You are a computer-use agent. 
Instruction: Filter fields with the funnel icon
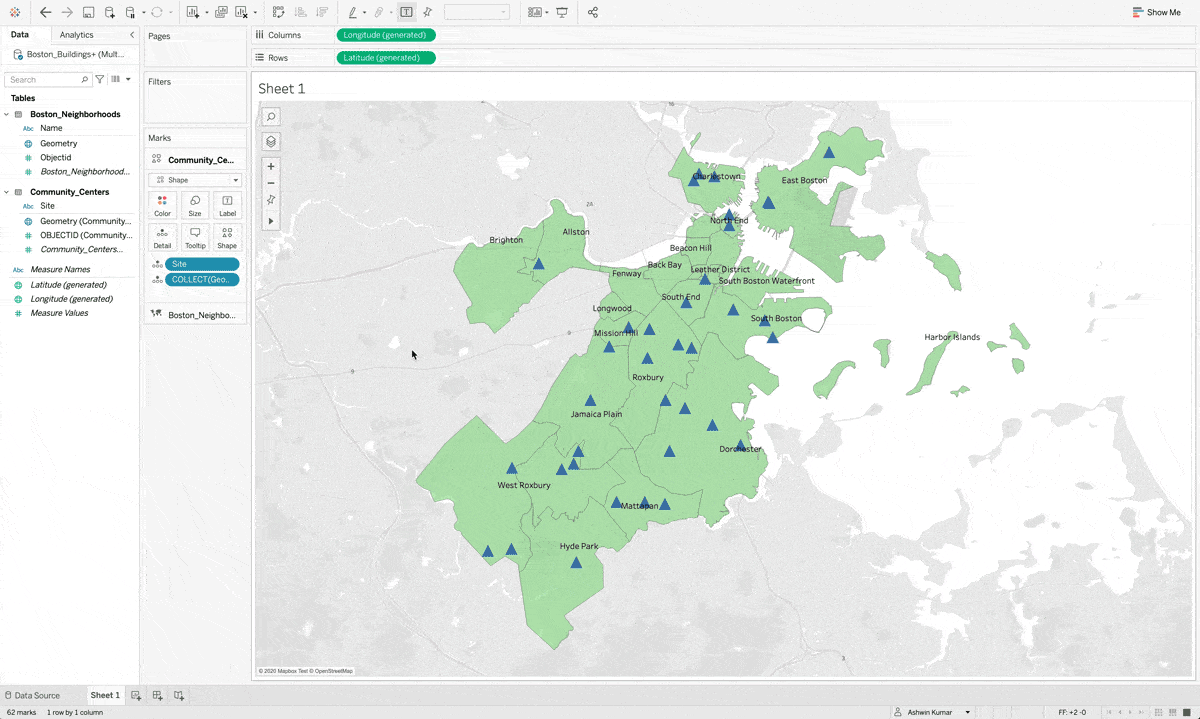pyautogui.click(x=100, y=79)
